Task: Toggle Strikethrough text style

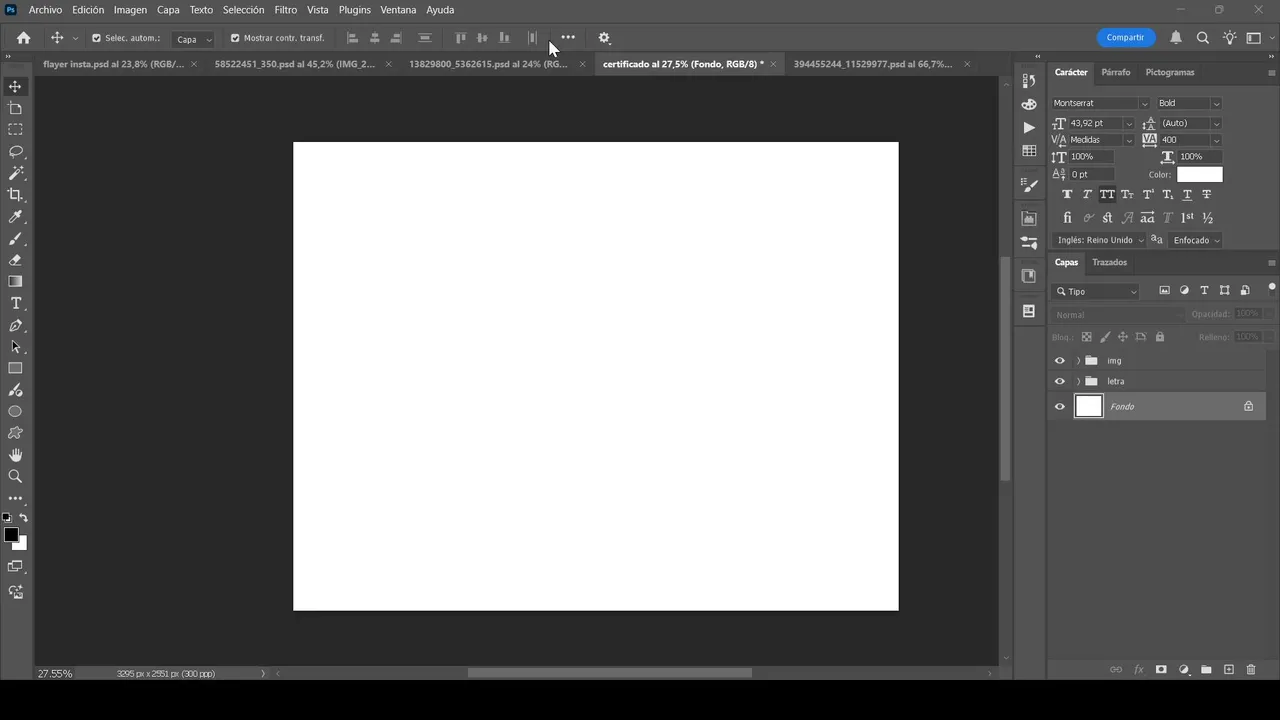Action: pos(1207,195)
